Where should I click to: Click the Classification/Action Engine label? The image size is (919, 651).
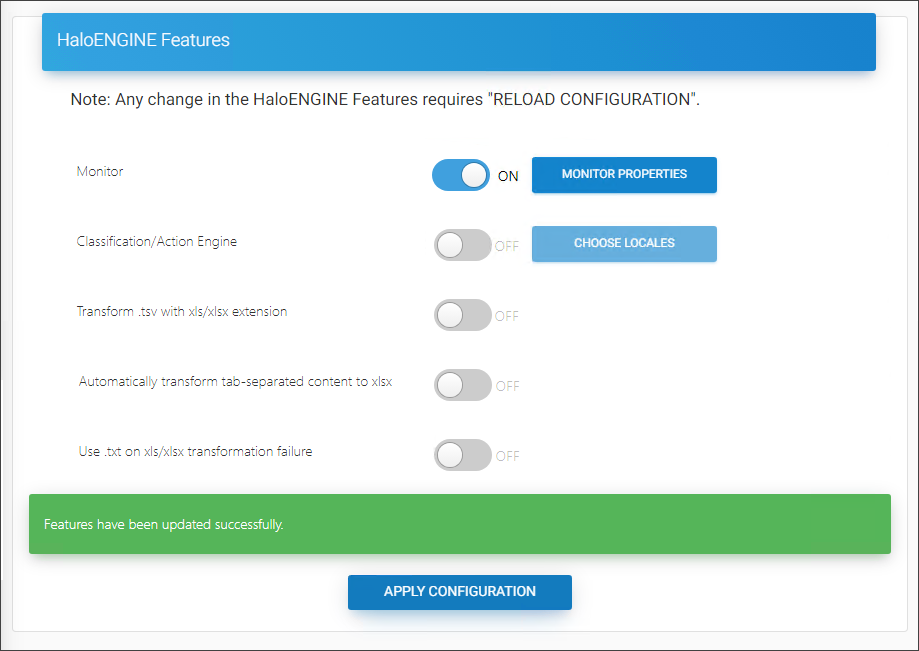point(155,241)
